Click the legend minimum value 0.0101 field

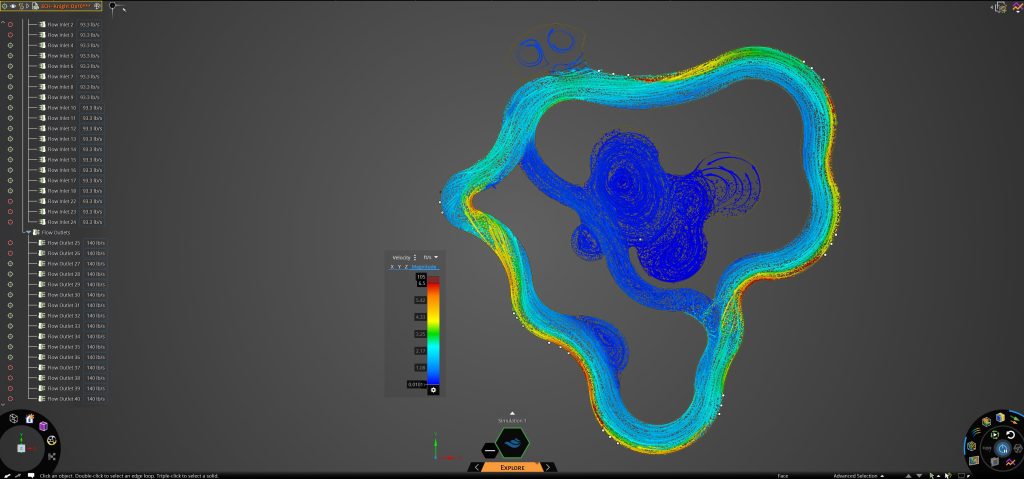417,384
